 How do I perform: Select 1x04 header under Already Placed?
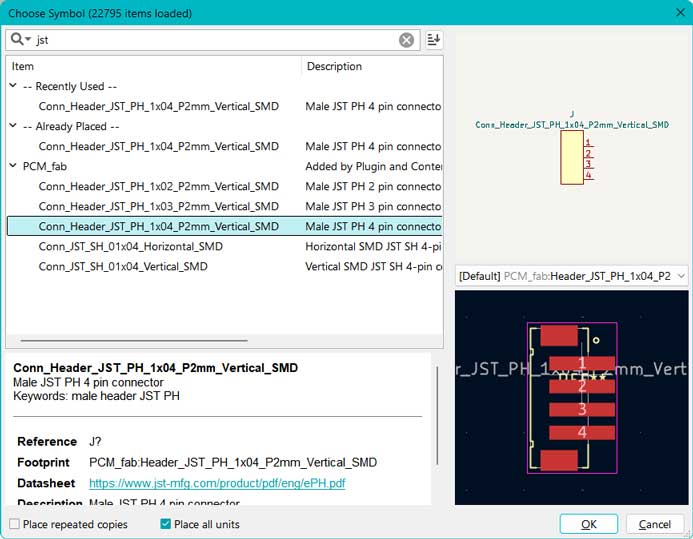(x=225, y=146)
